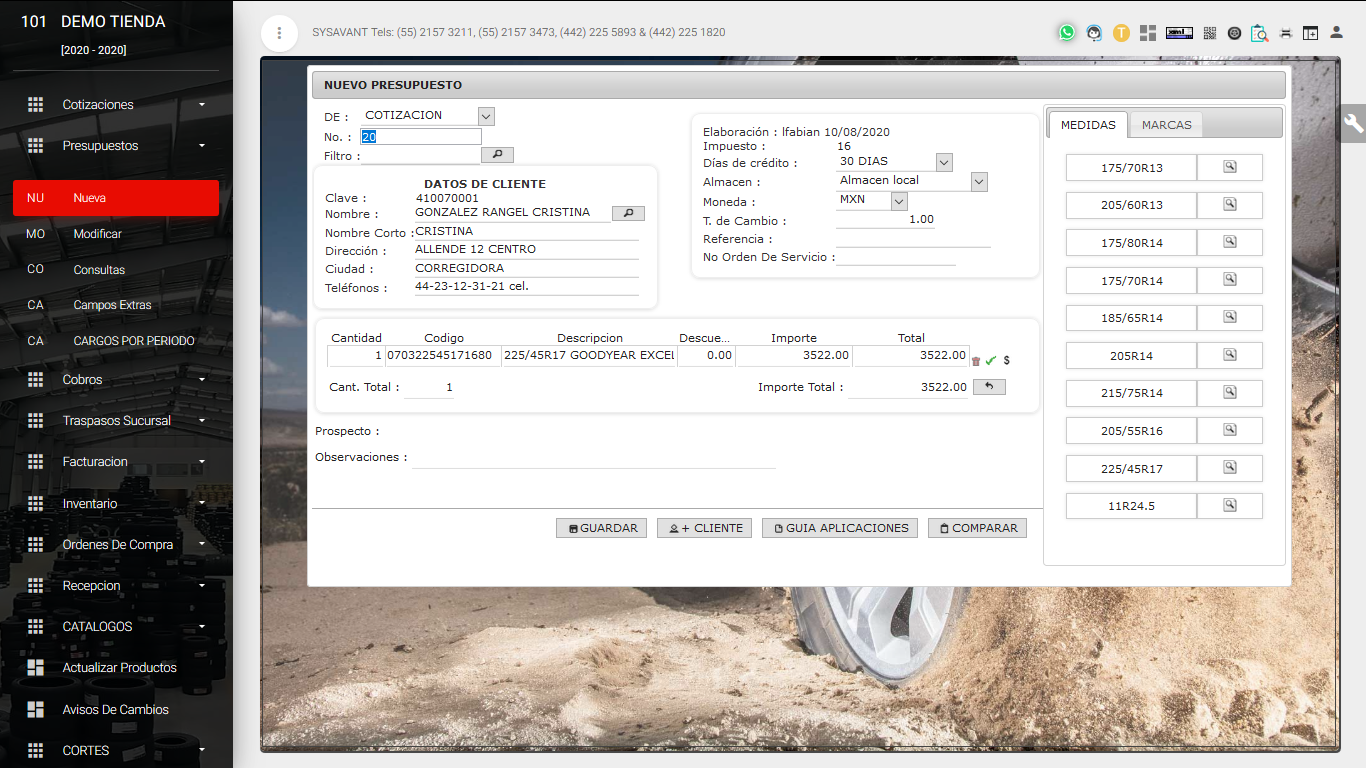Viewport: 1366px width, 768px height.
Task: Search size 225/45R17 magnifier
Action: [x=1230, y=468]
